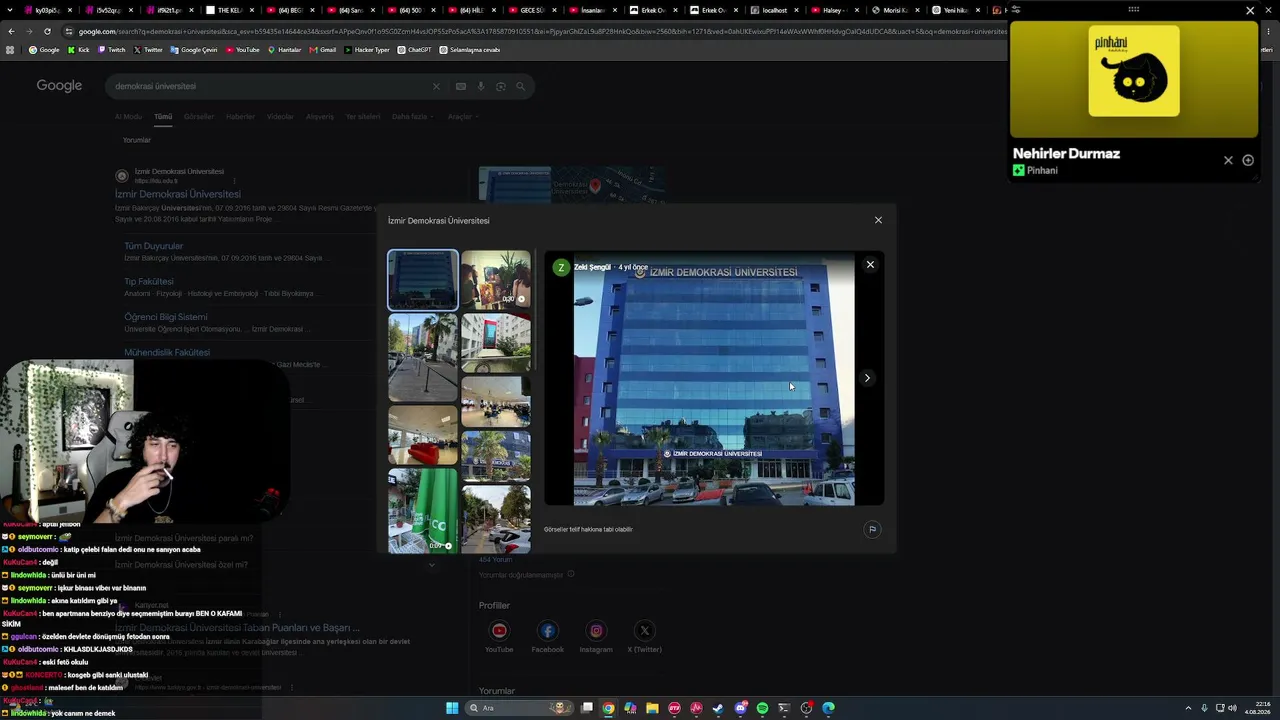Open Discord from the taskbar
This screenshot has width=1280, height=720.
[740, 708]
